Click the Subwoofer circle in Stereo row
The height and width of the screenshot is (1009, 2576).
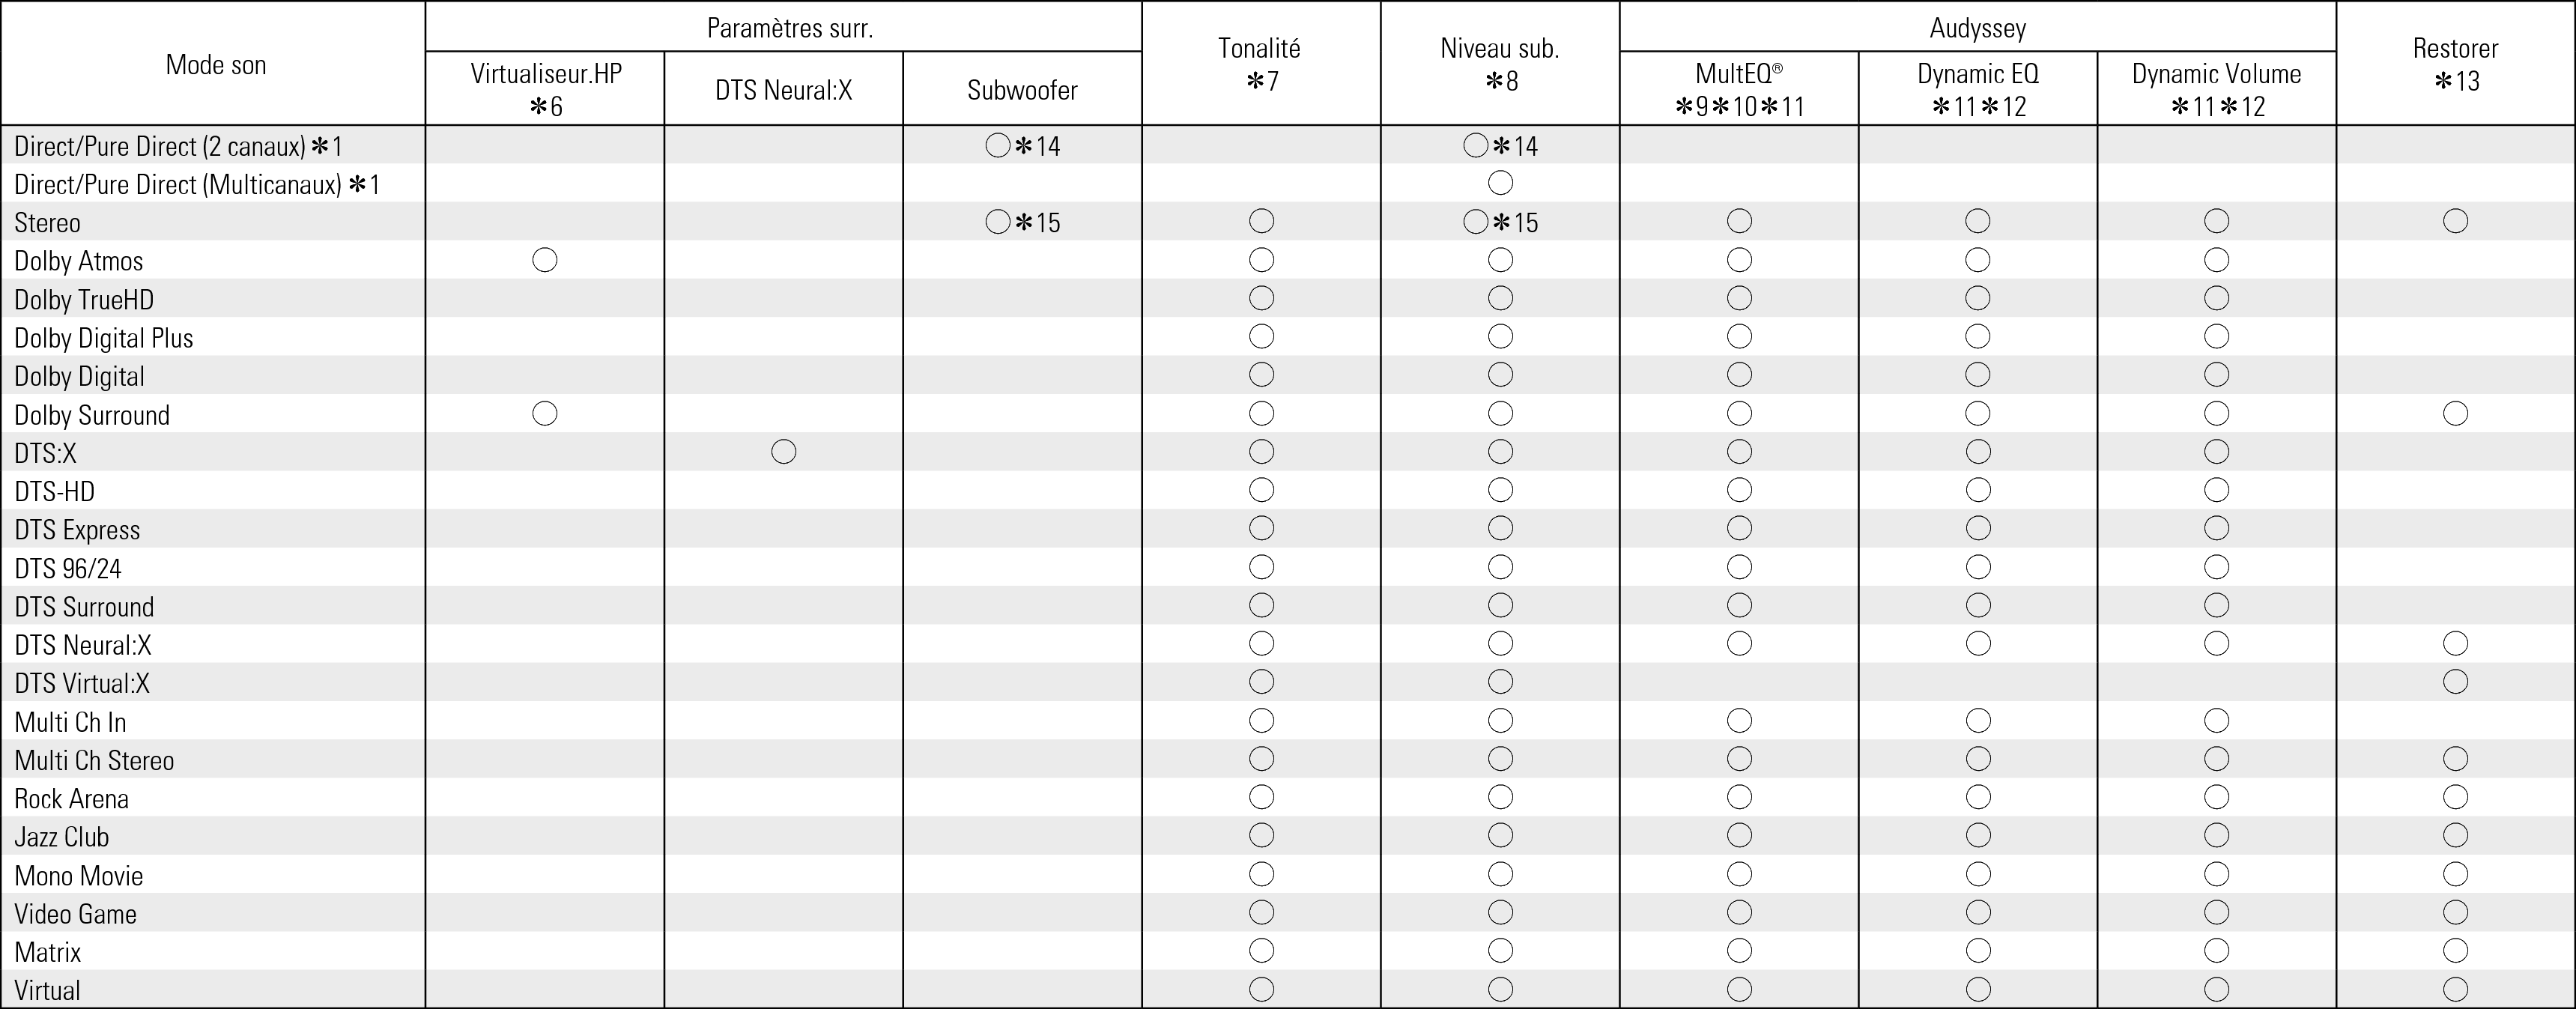pos(998,221)
